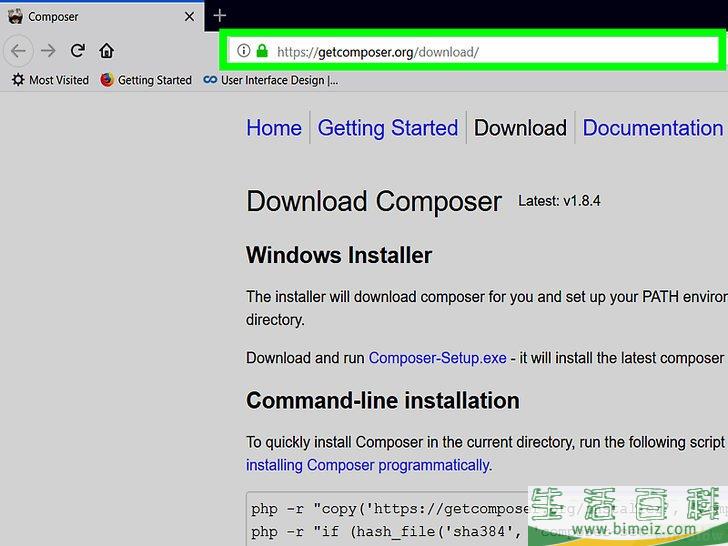This screenshot has width=728, height=546.
Task: Follow the installing Composer programmatically link
Action: coord(369,465)
